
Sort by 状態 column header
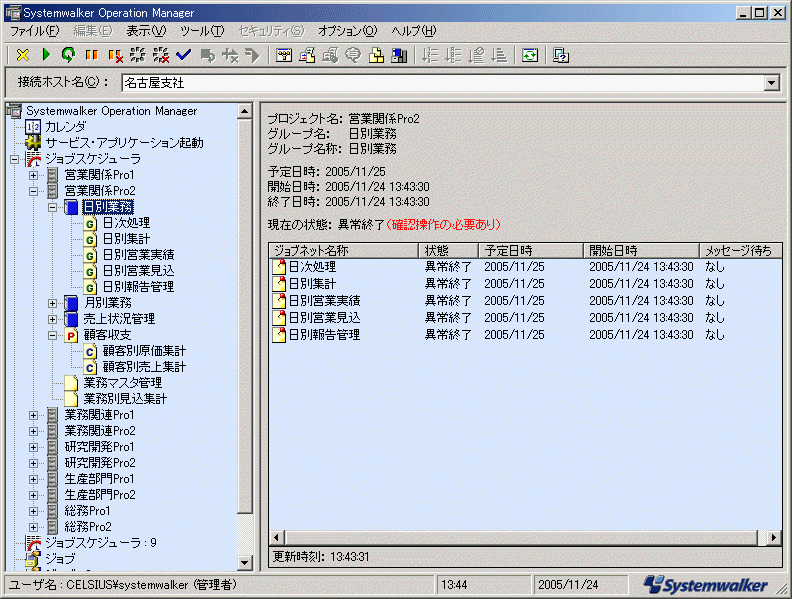click(x=448, y=251)
